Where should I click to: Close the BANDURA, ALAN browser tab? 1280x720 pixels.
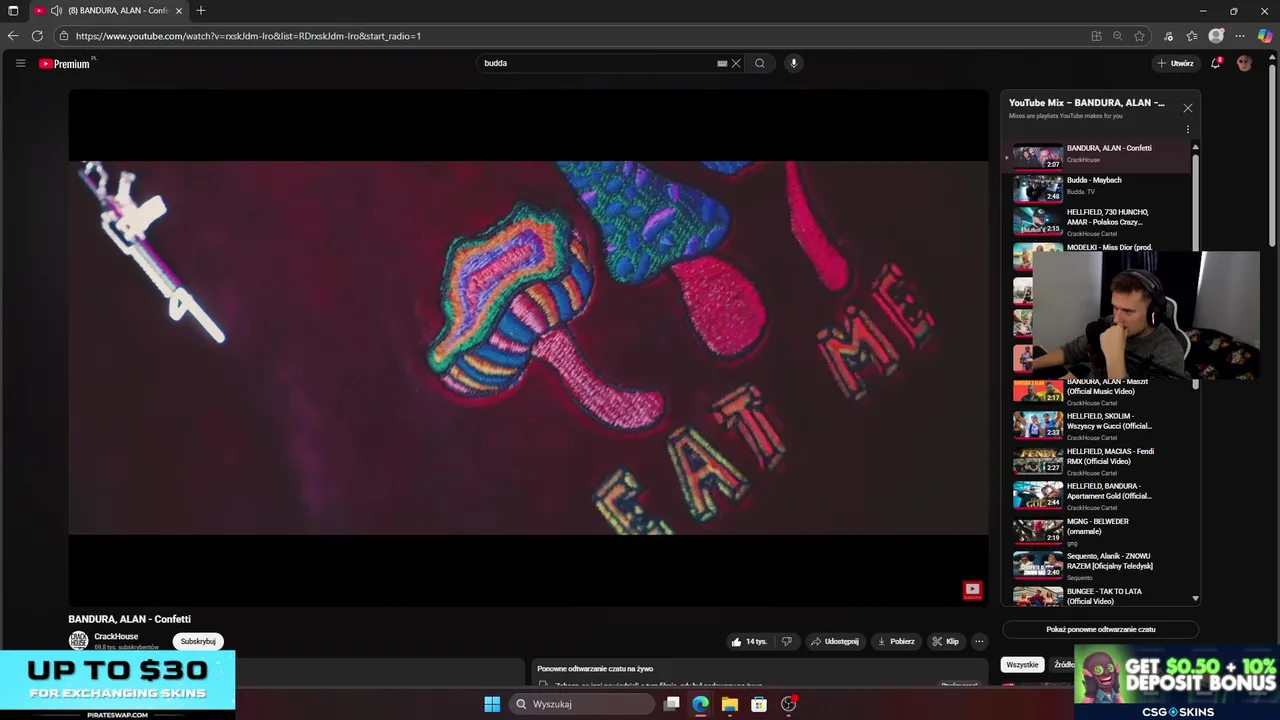[179, 10]
